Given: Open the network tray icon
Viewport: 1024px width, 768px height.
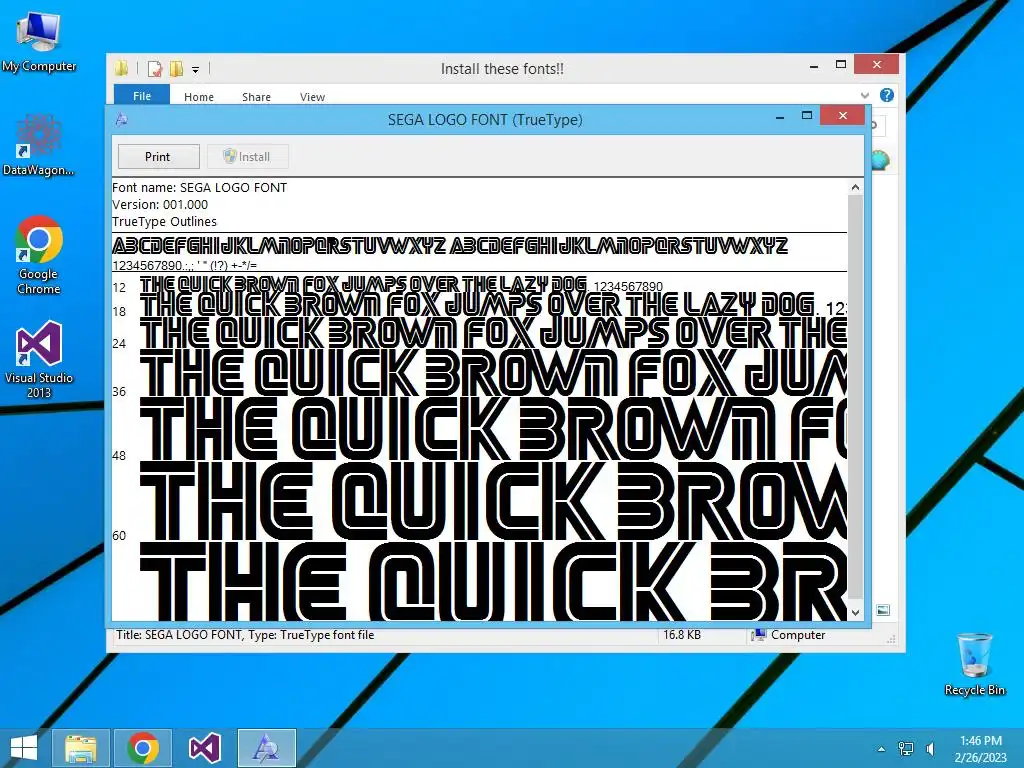Looking at the screenshot, I should pyautogui.click(x=906, y=749).
